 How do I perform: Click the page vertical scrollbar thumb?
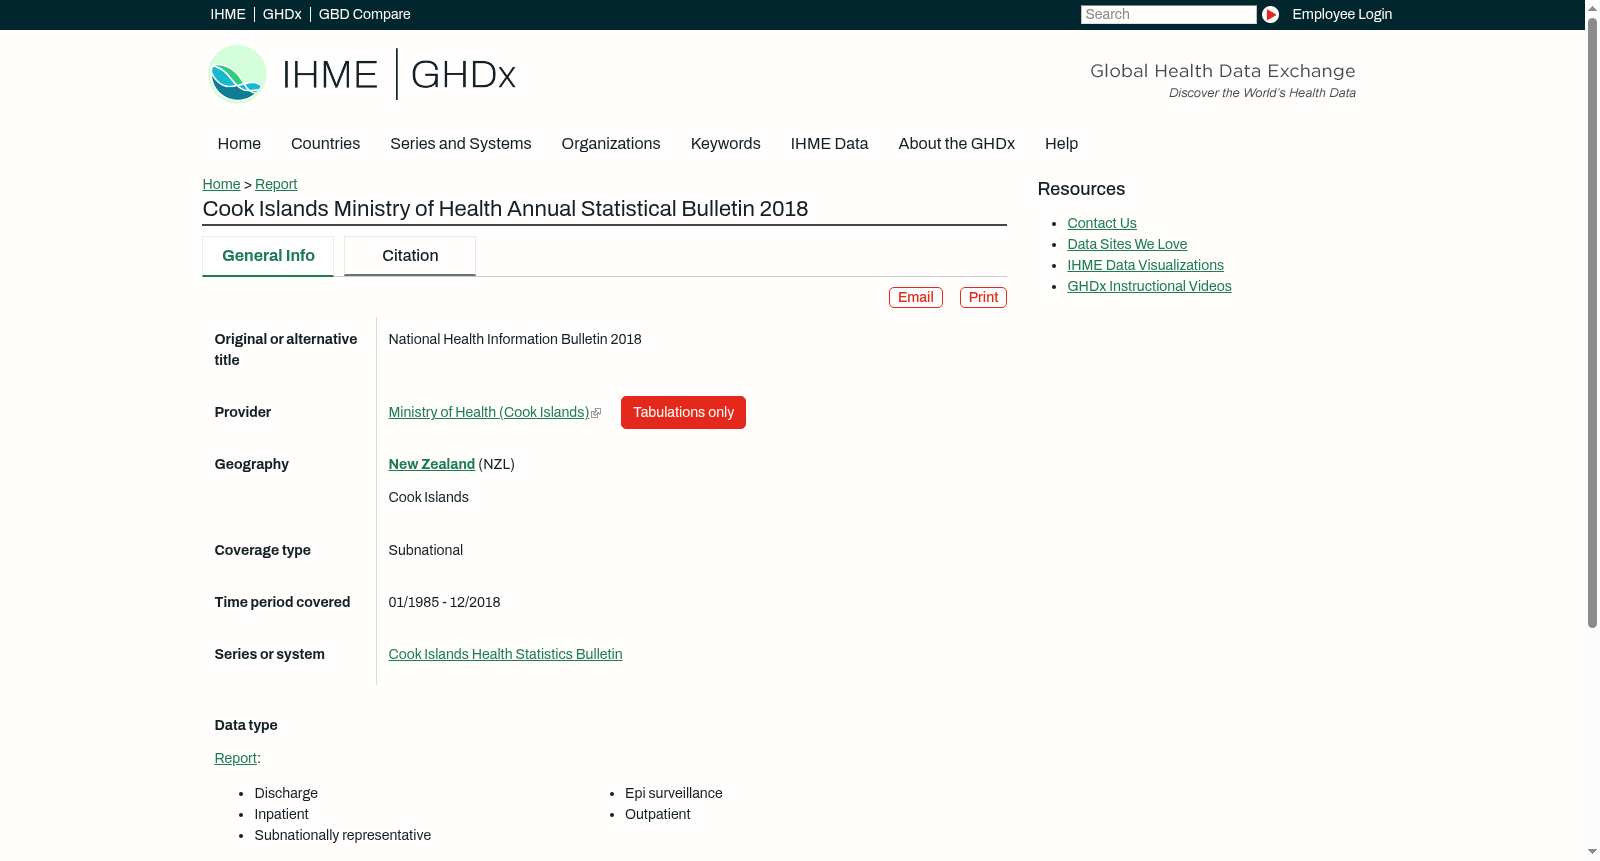click(1592, 322)
